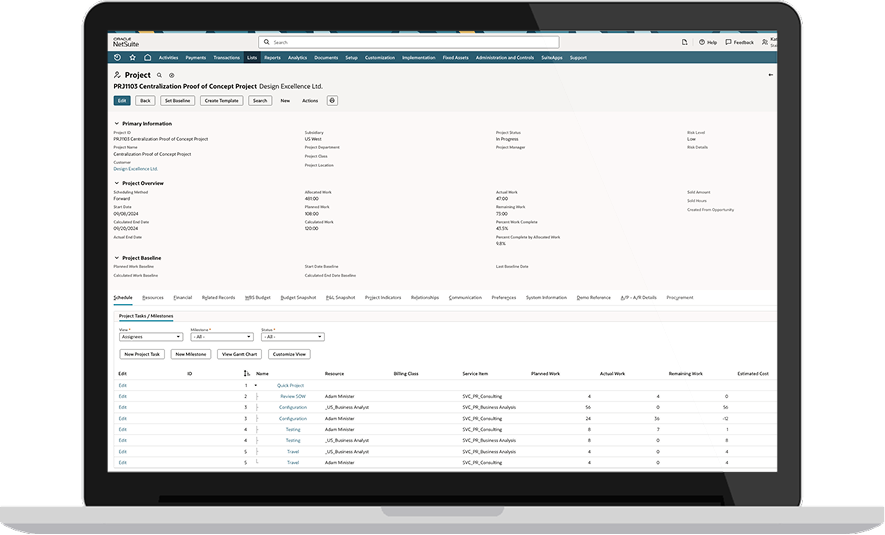885x535 pixels.
Task: Click the New Project Task button
Action: (142, 354)
